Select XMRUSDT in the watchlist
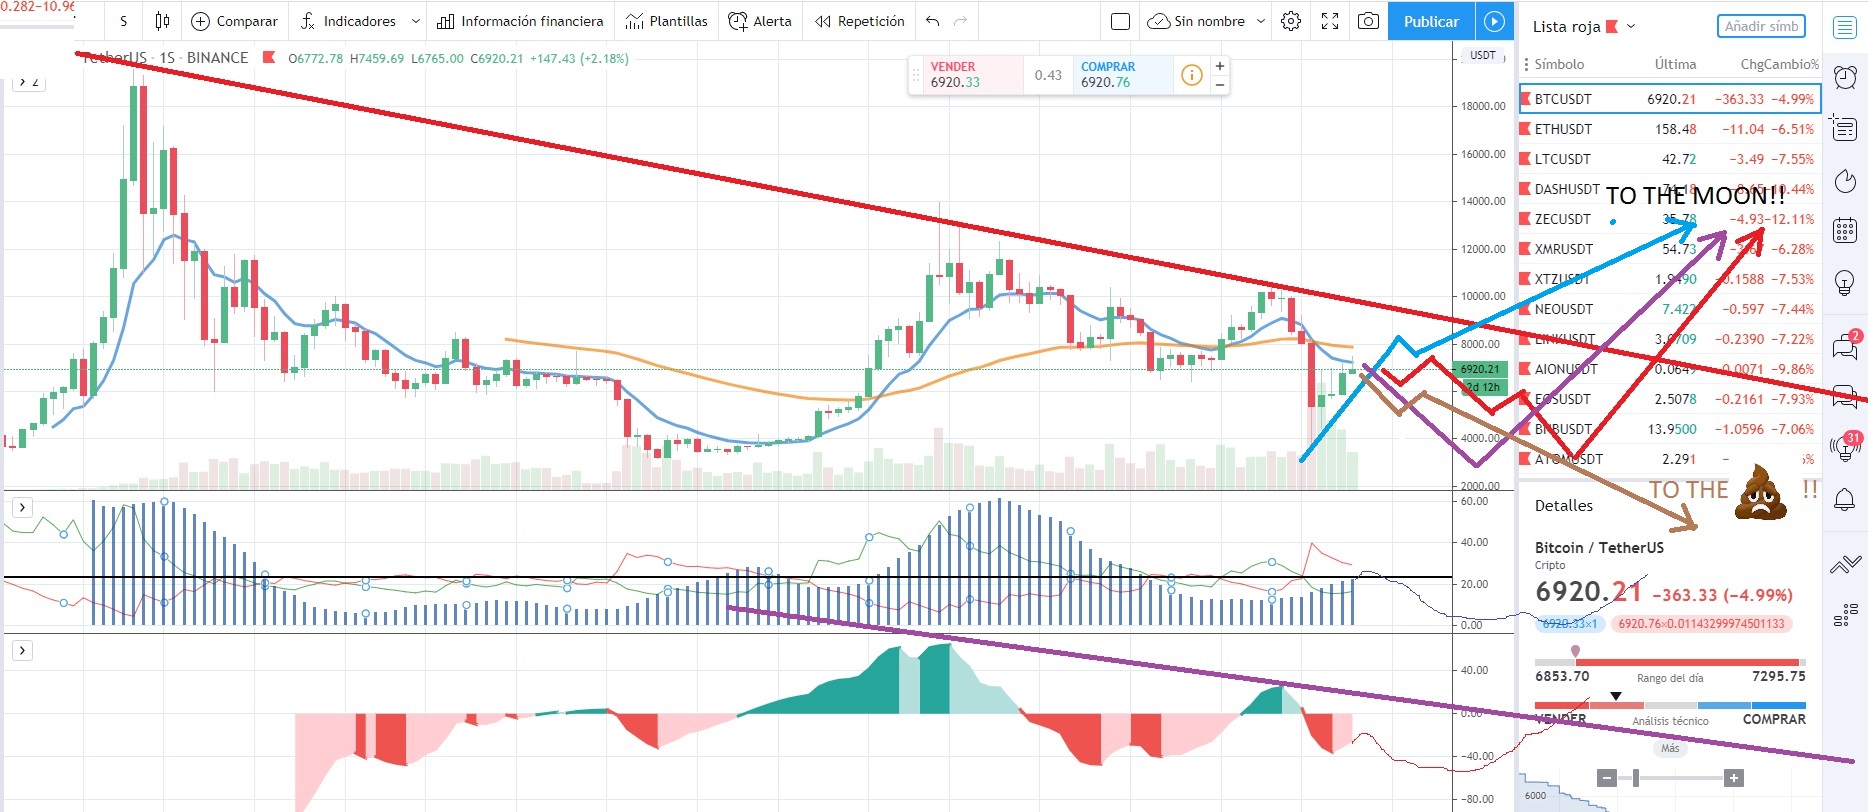 coord(1670,249)
